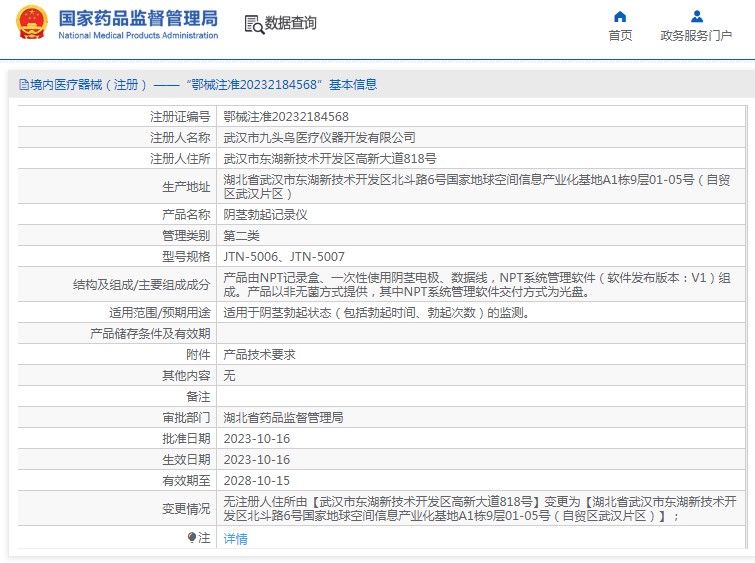Screen dimensions: 755x563
Task: Click National Medical Products Administration subtitle
Action: [x=138, y=35]
